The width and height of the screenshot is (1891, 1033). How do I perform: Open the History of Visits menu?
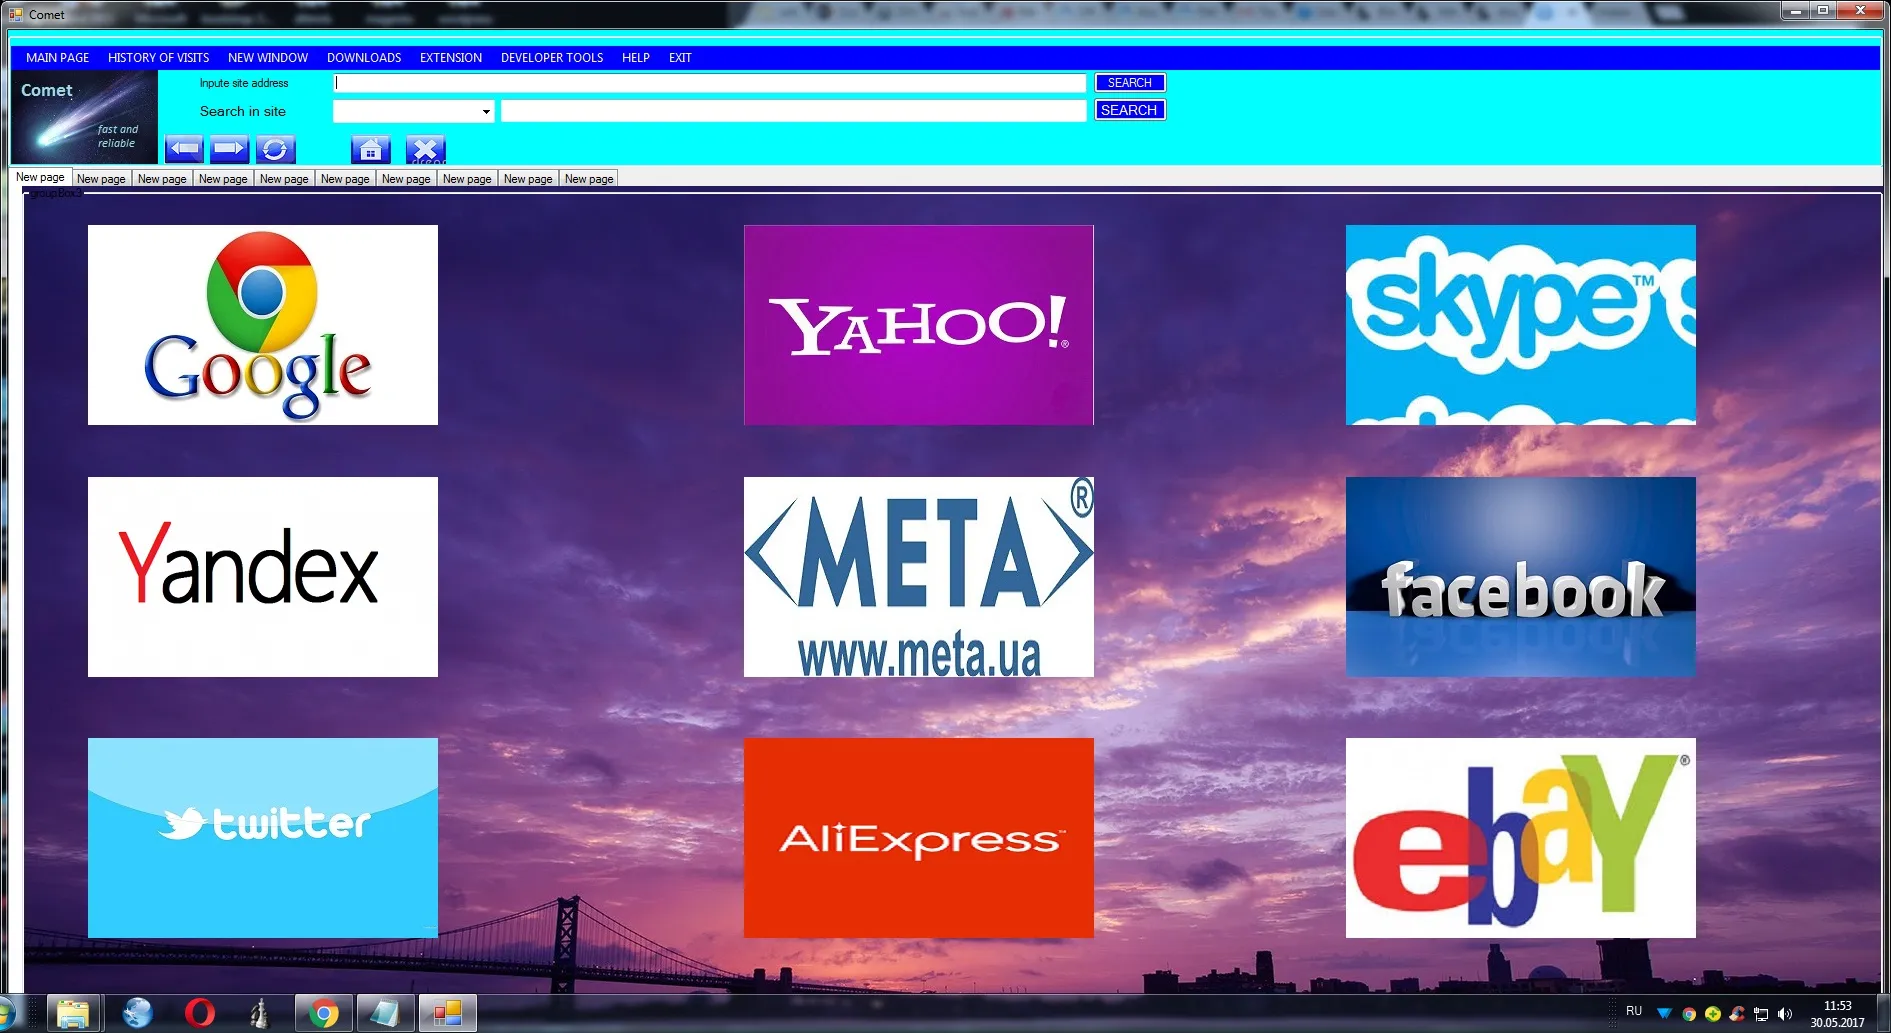pyautogui.click(x=158, y=58)
